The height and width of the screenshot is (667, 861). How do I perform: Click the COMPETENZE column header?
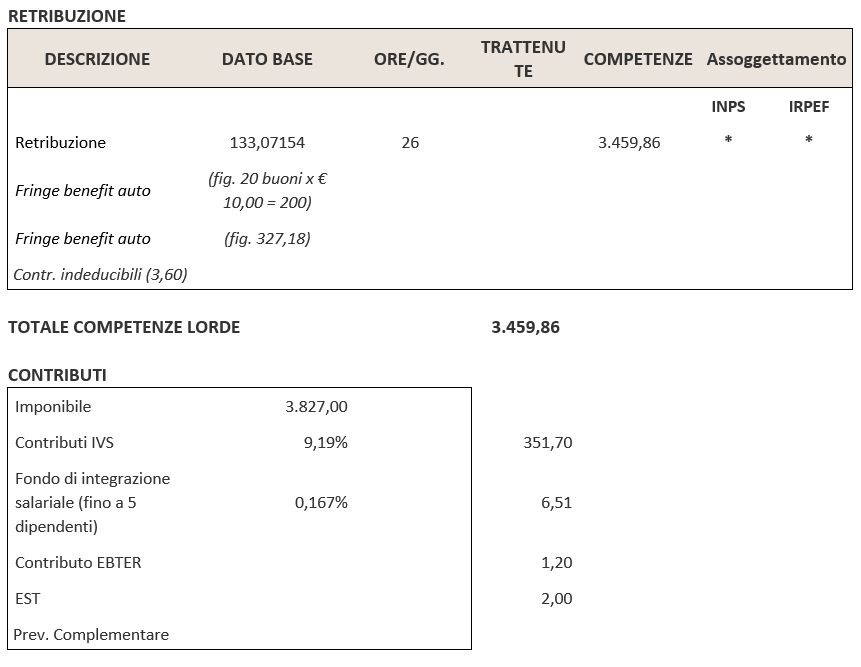[x=637, y=59]
